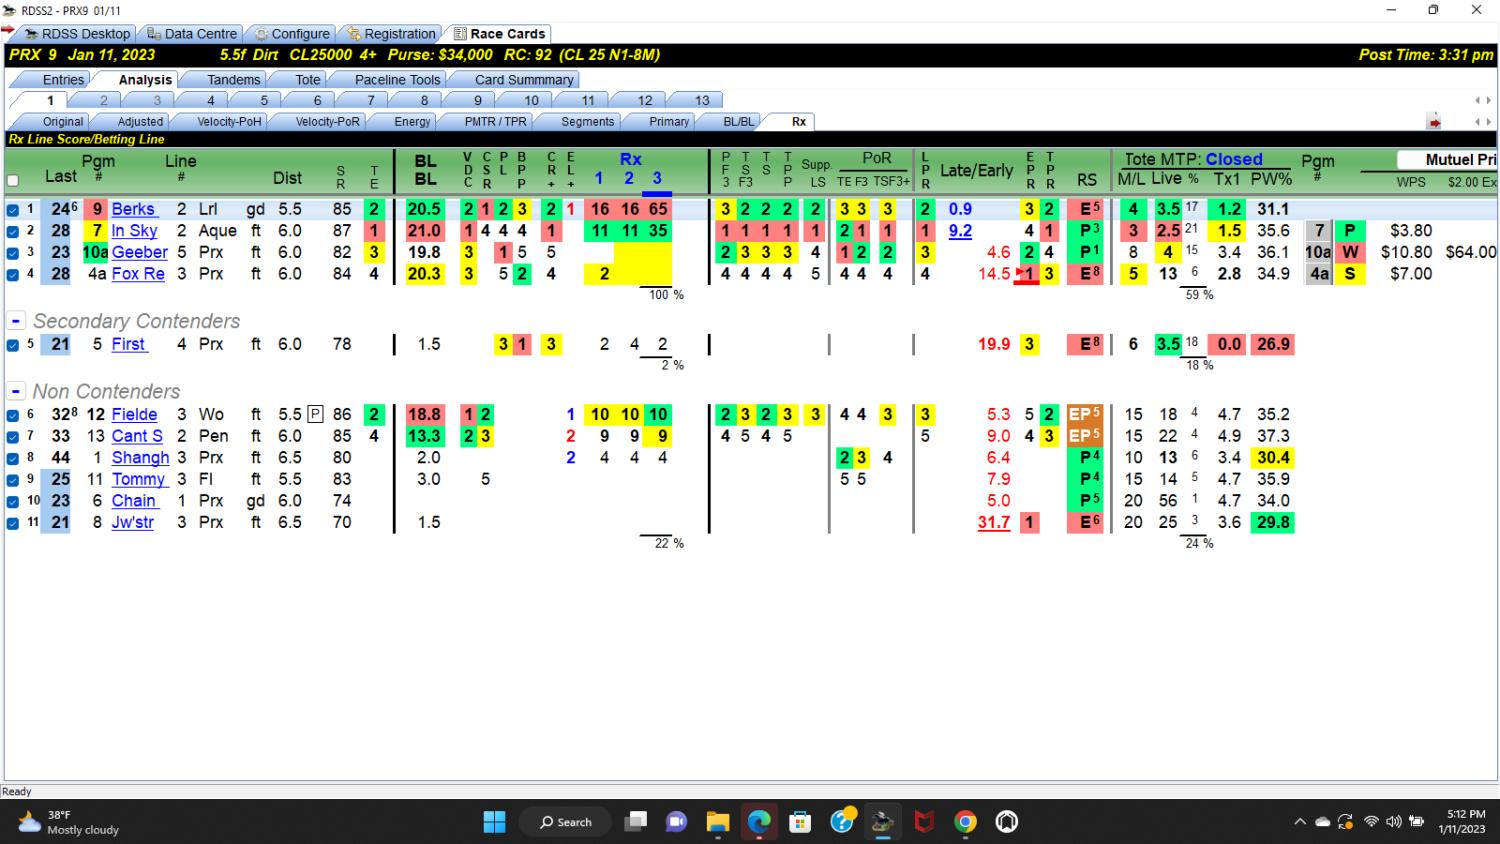
Task: Open the Chat app on taskbar
Action: click(x=676, y=822)
